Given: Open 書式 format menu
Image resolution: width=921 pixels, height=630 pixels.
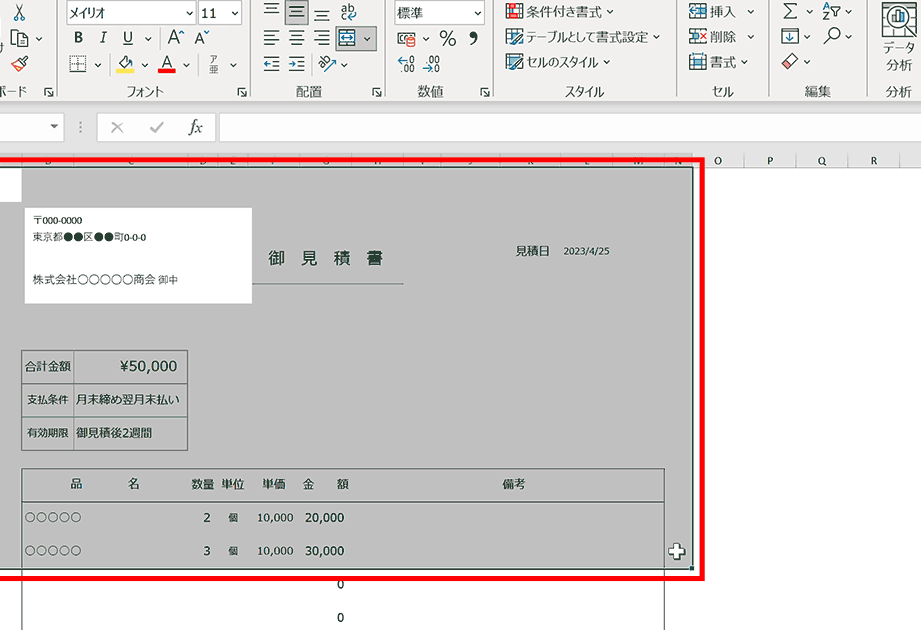Looking at the screenshot, I should [x=718, y=62].
